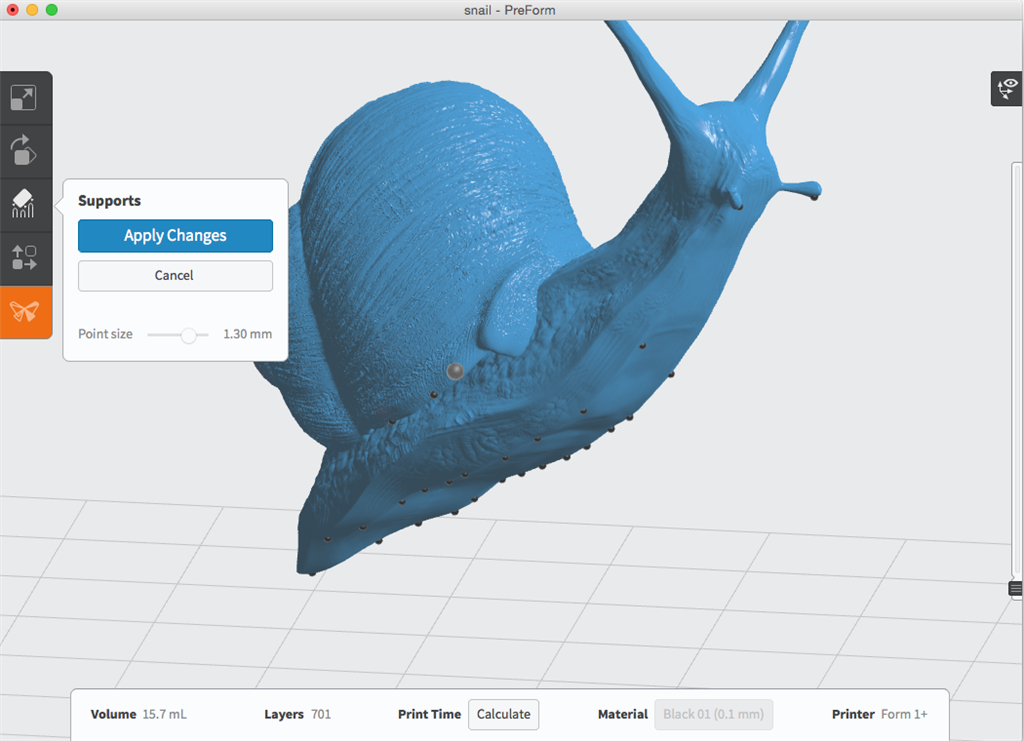Click the Point size slider knob
This screenshot has height=741, width=1024.
click(188, 335)
